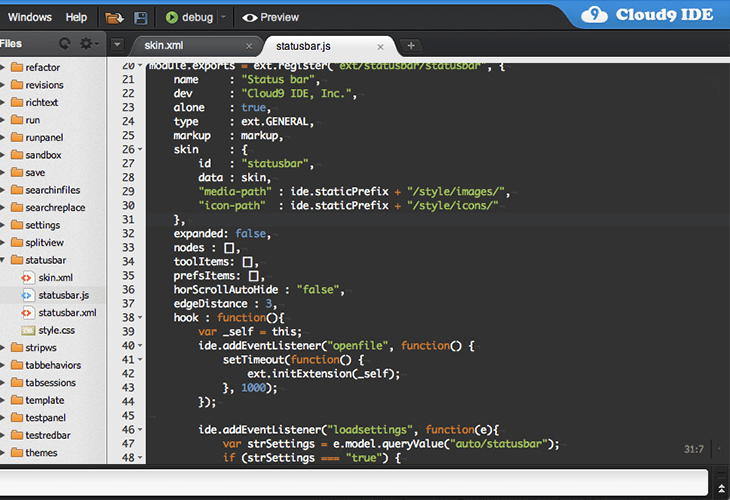Click the style.css file icon

click(28, 330)
